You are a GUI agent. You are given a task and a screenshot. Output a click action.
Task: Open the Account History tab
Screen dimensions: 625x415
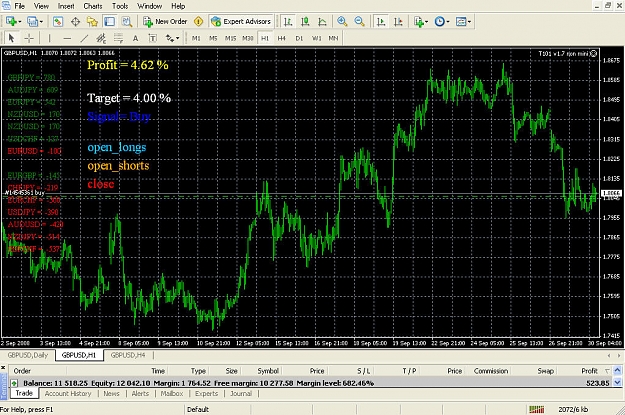click(x=68, y=393)
